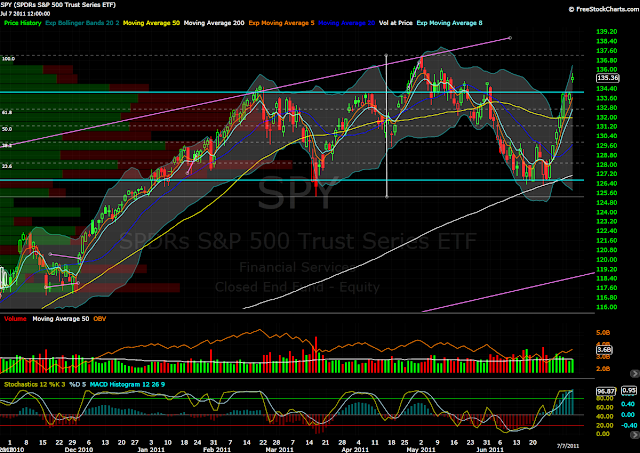Click the Feb 2011 date axis label
This screenshot has height=453, width=640.
coord(217,449)
